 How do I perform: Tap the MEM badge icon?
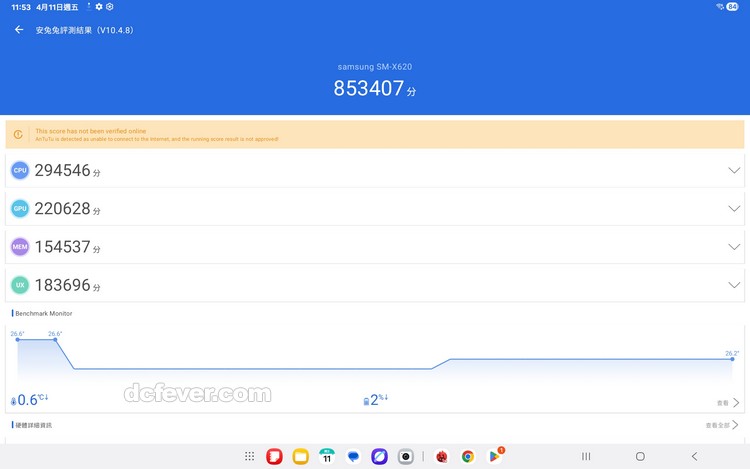coord(20,247)
